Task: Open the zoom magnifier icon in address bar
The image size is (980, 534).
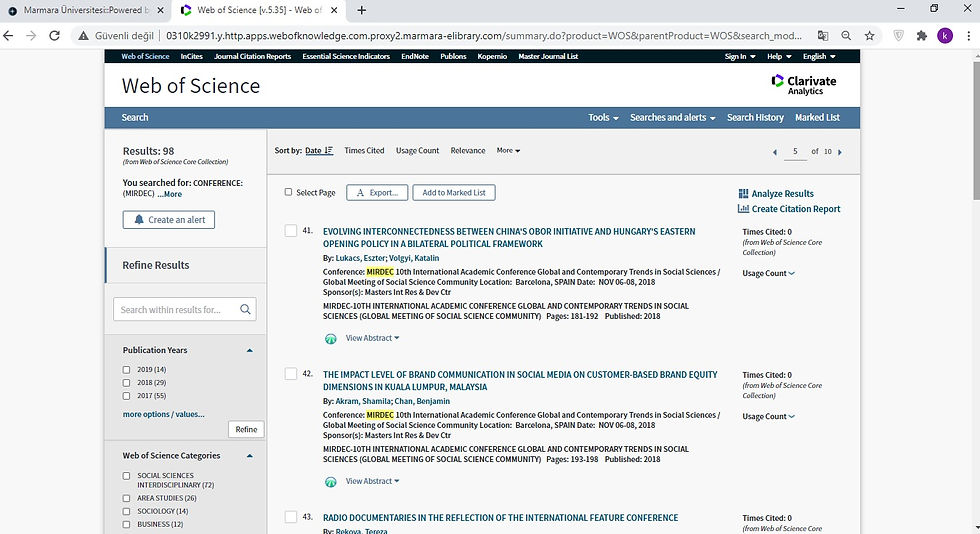Action: pyautogui.click(x=846, y=36)
